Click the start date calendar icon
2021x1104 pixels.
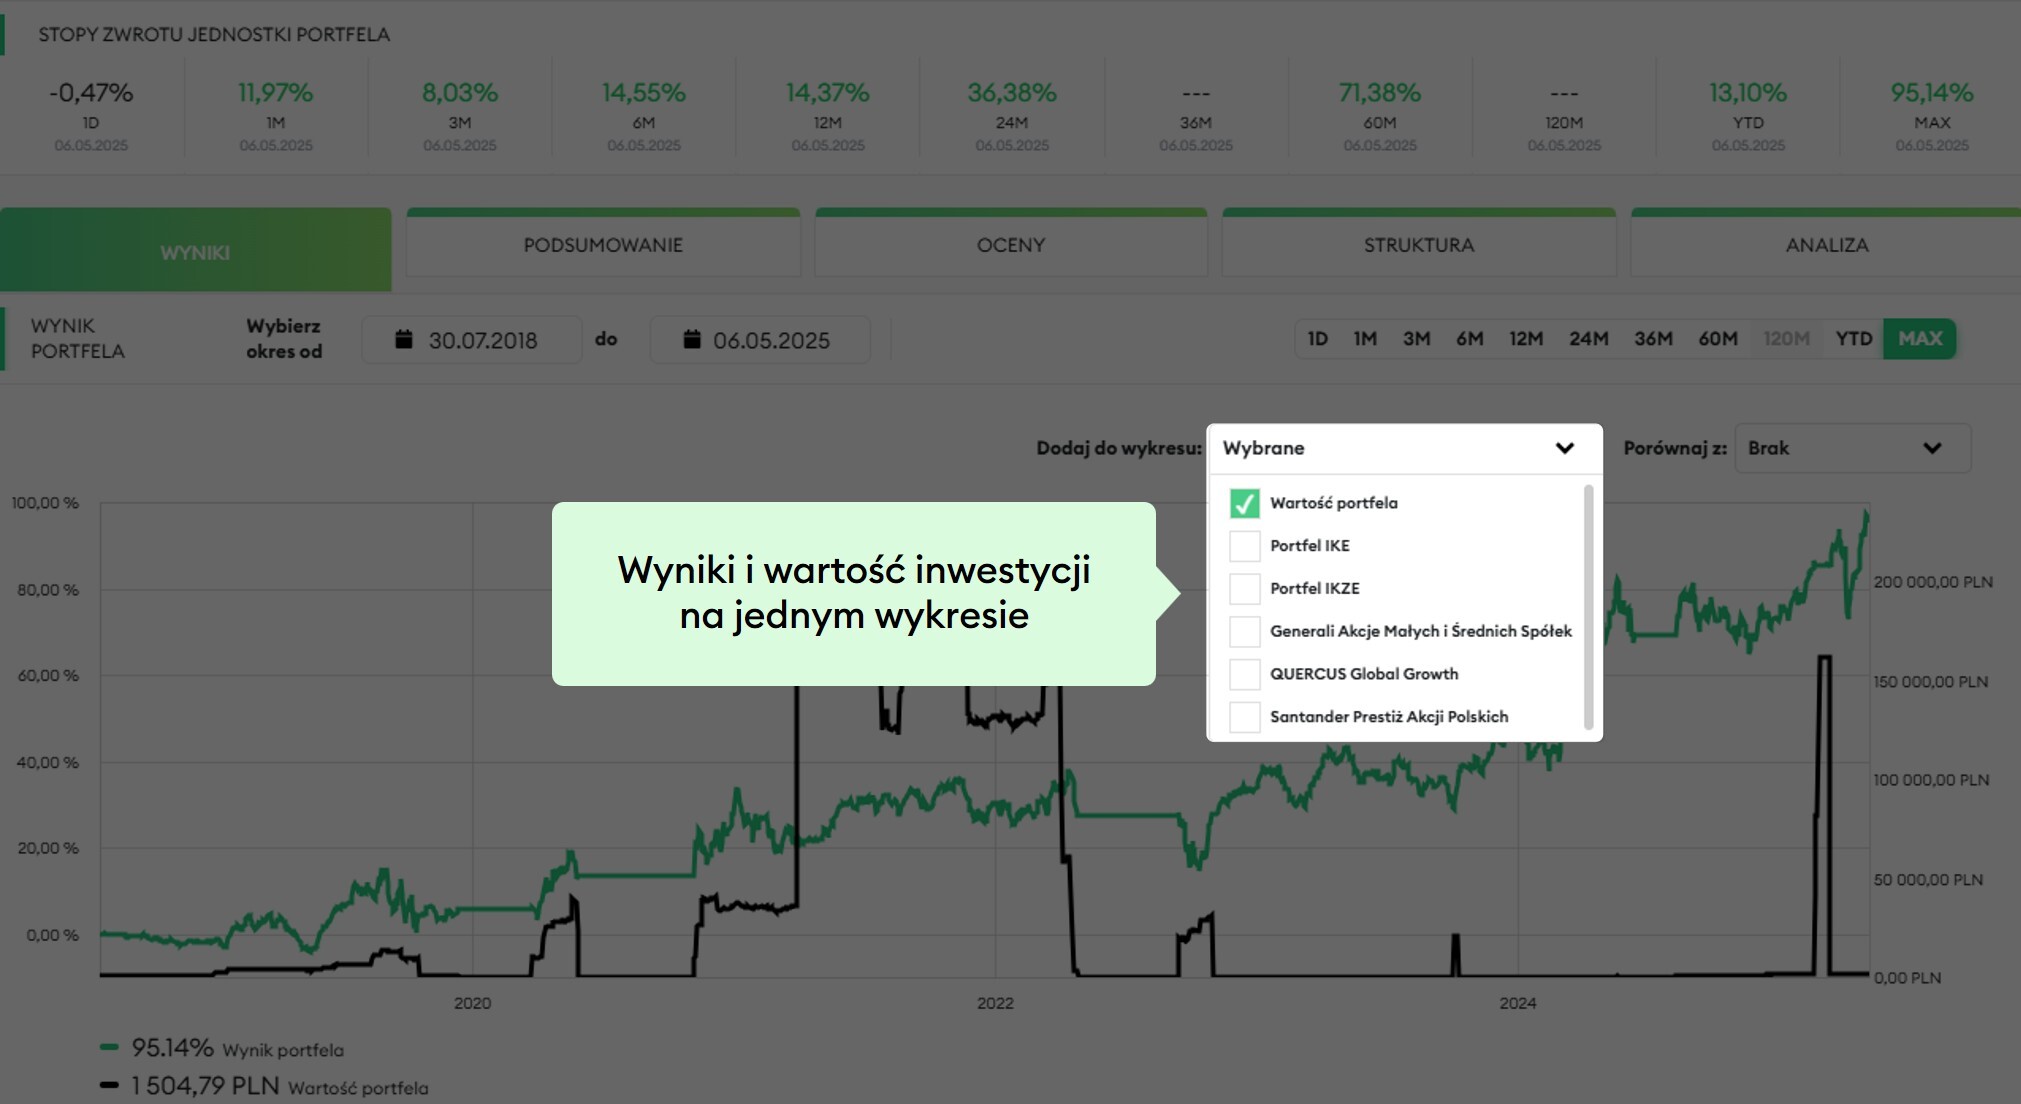click(x=404, y=340)
